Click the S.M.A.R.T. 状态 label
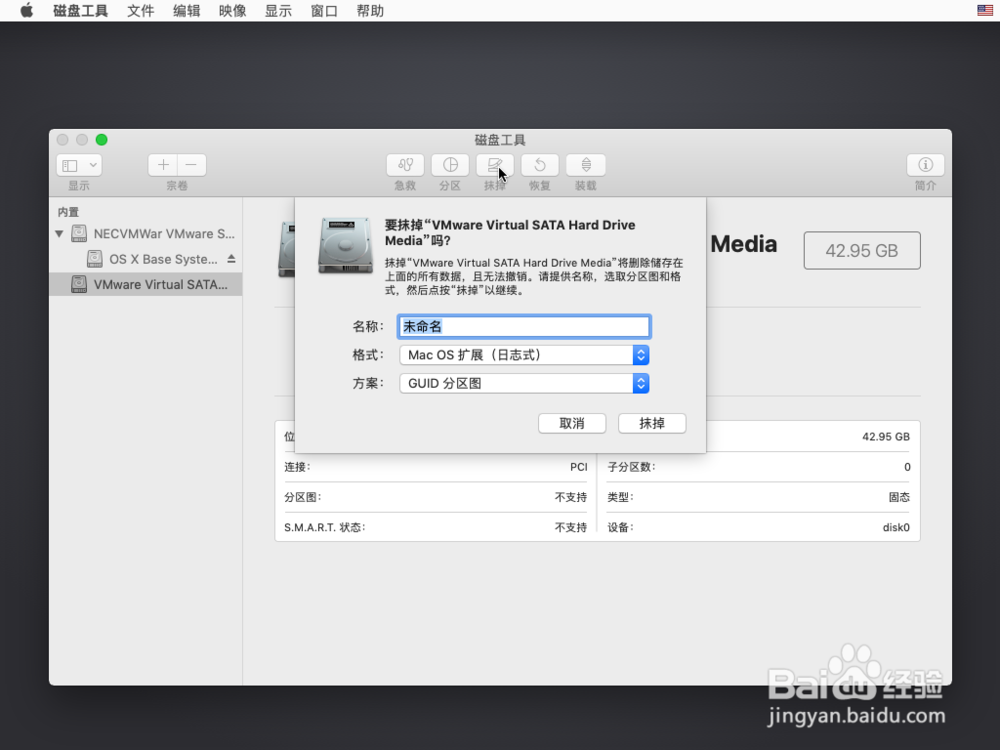 [x=325, y=527]
